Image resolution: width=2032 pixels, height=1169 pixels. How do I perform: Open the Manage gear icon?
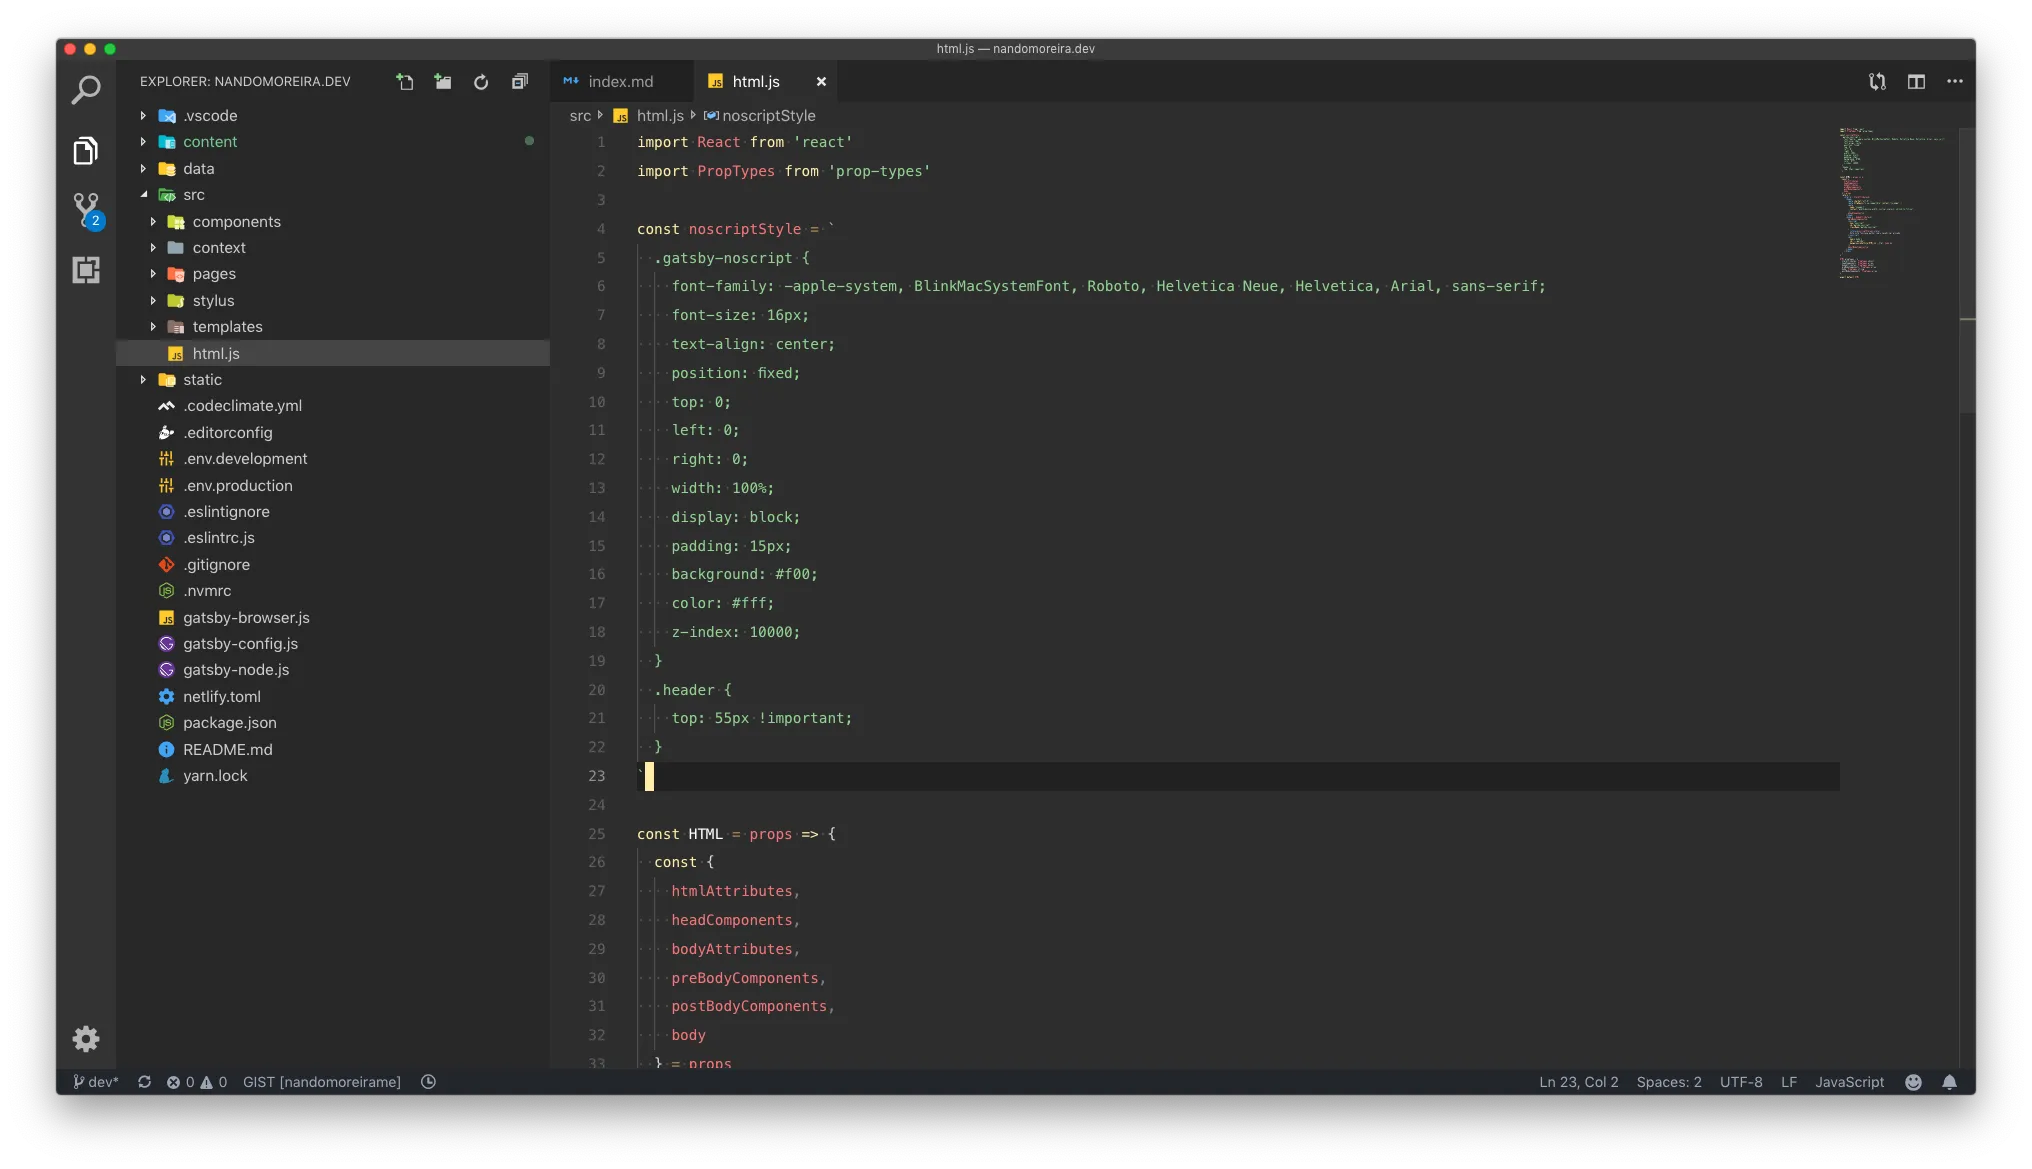(86, 1039)
